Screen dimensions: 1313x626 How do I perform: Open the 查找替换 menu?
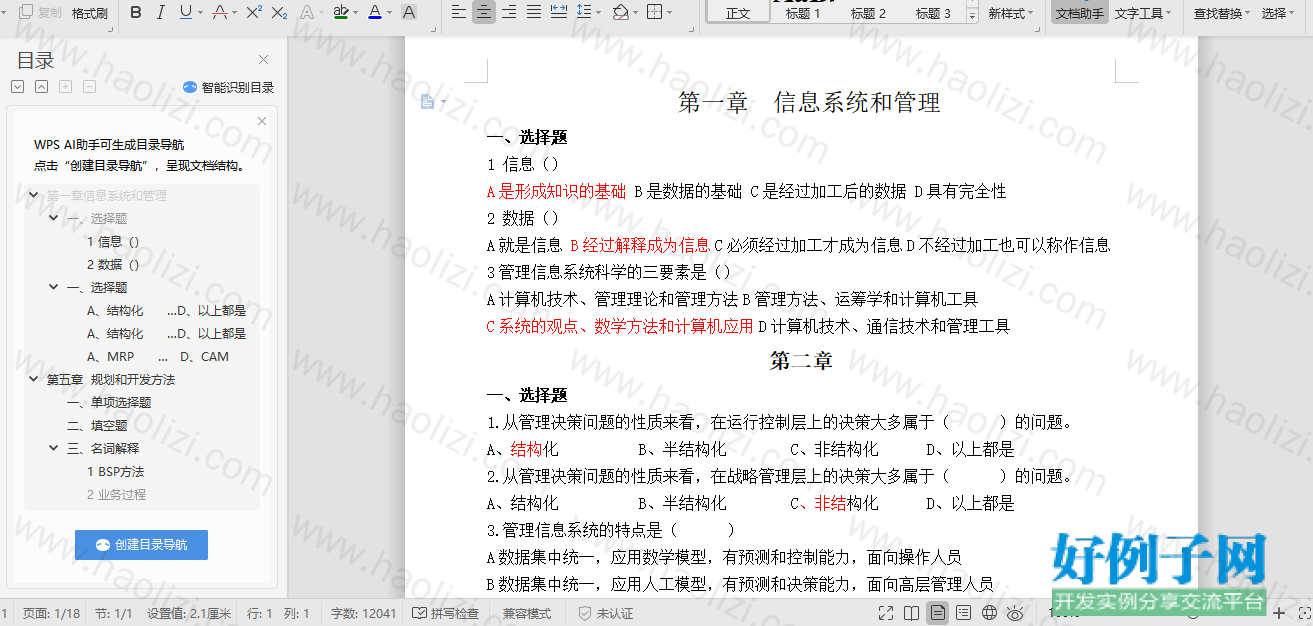click(1222, 13)
